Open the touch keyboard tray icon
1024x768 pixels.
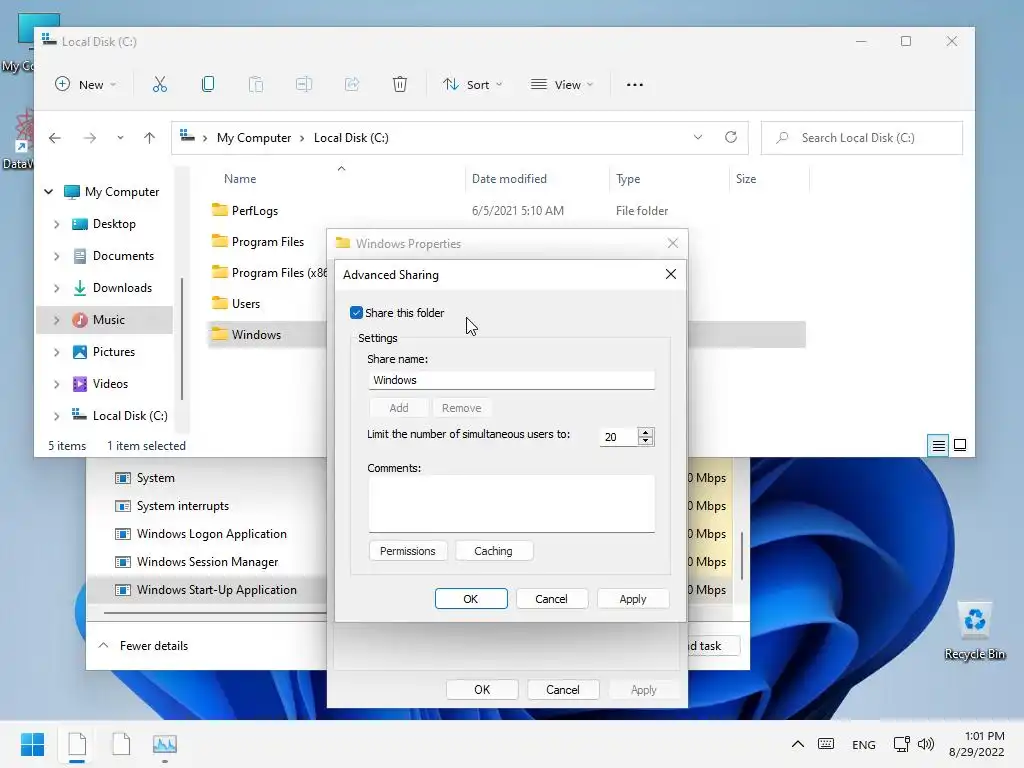[x=825, y=744]
